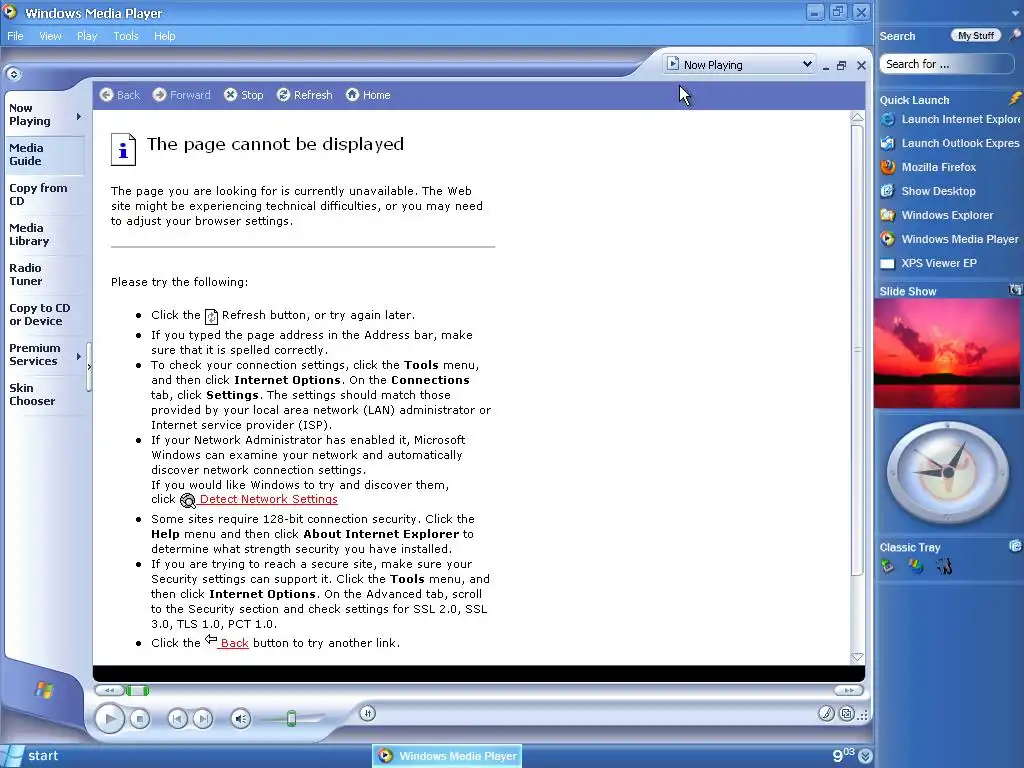Click the fast forward button on seek bar

tap(849, 690)
